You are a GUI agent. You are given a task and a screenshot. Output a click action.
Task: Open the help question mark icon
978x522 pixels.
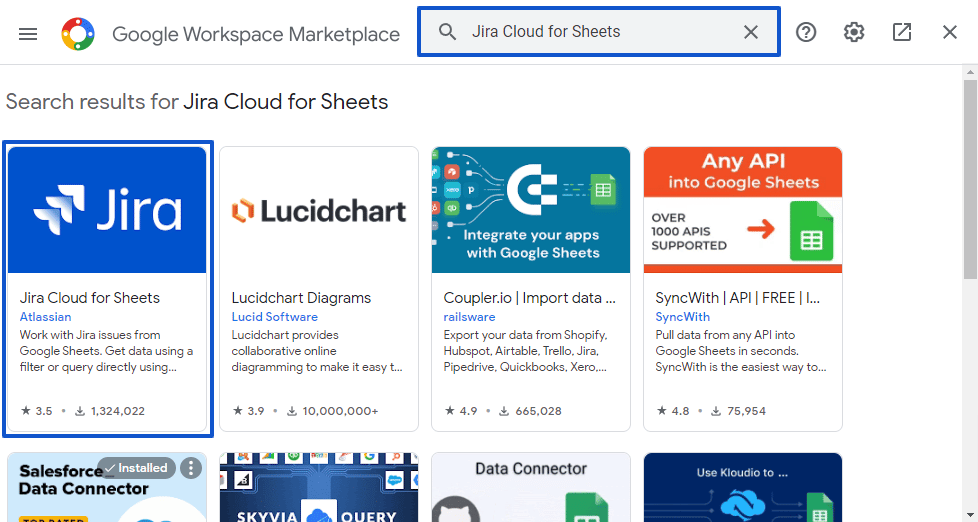click(x=806, y=32)
